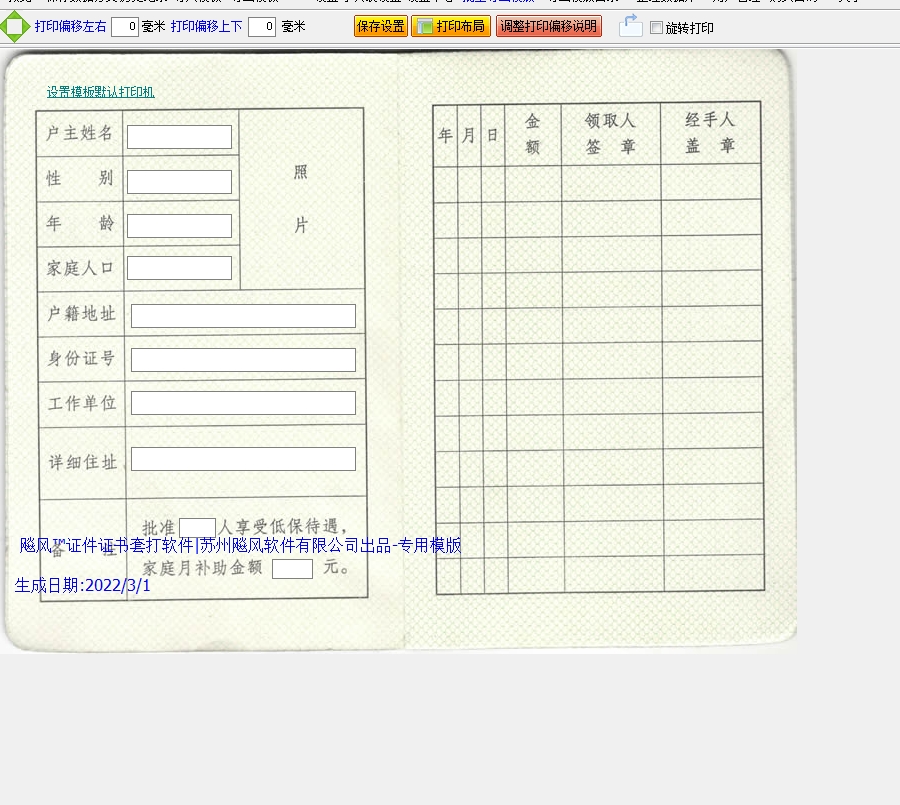Click the 家庭人口 input box

pyautogui.click(x=179, y=268)
